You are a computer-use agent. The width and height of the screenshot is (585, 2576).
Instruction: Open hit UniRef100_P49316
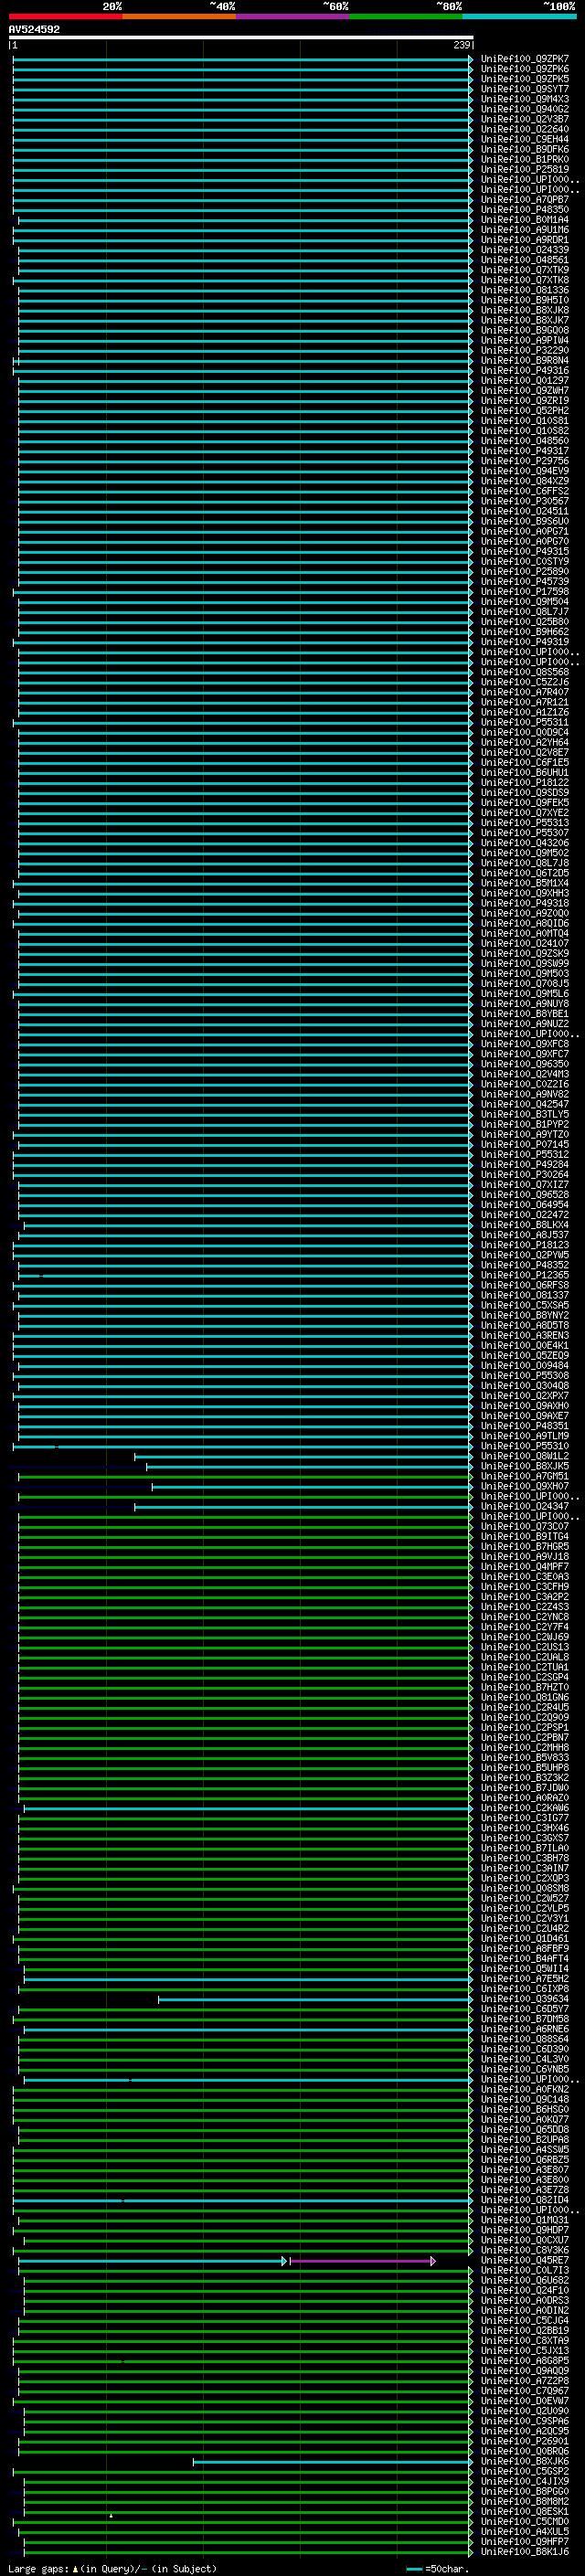tap(525, 370)
